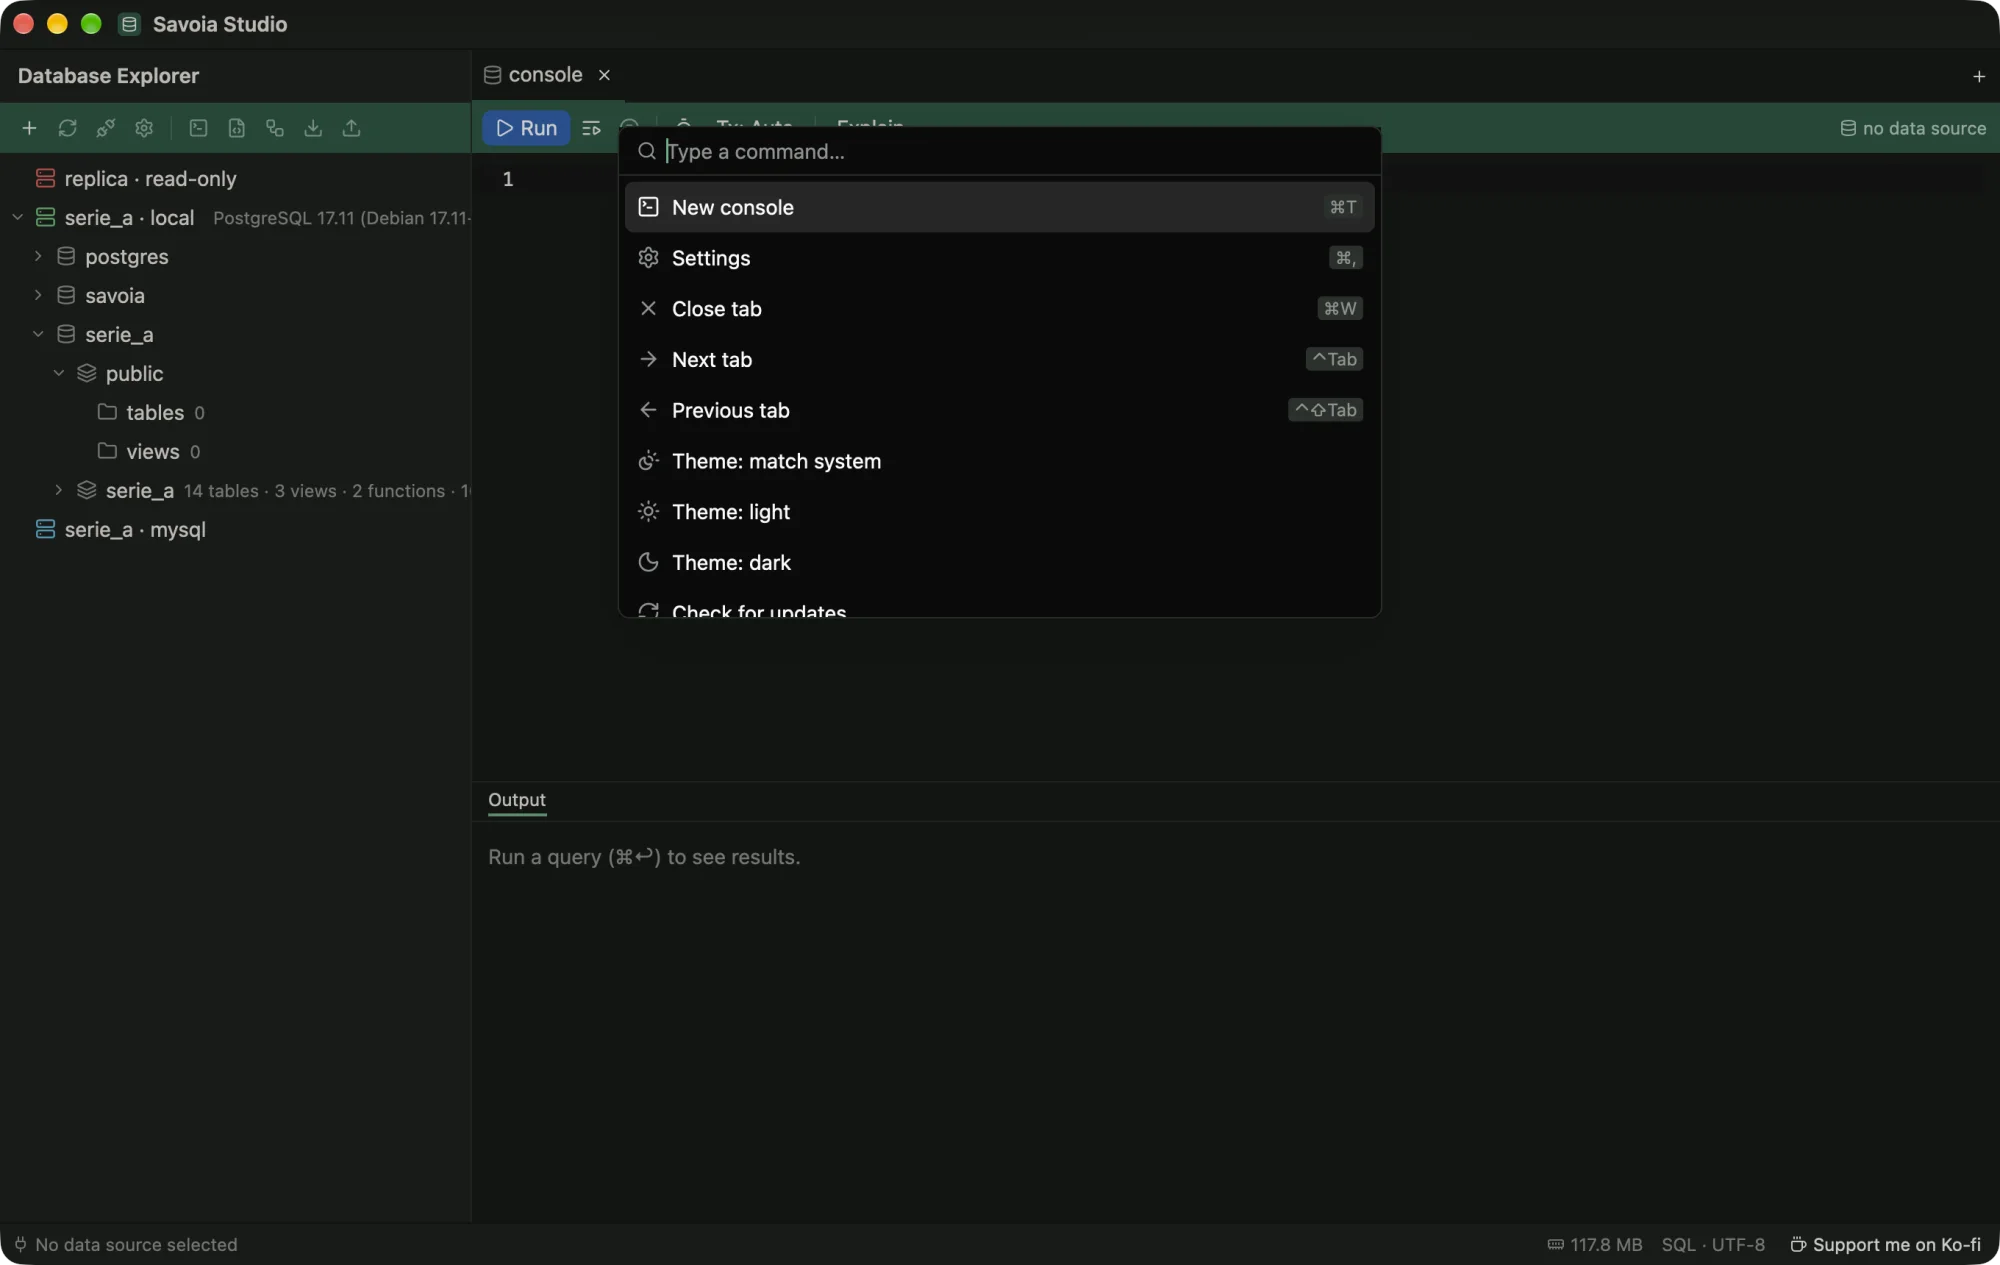Click SQL · UTF-8 in status bar
The height and width of the screenshot is (1265, 2000).
[1713, 1245]
